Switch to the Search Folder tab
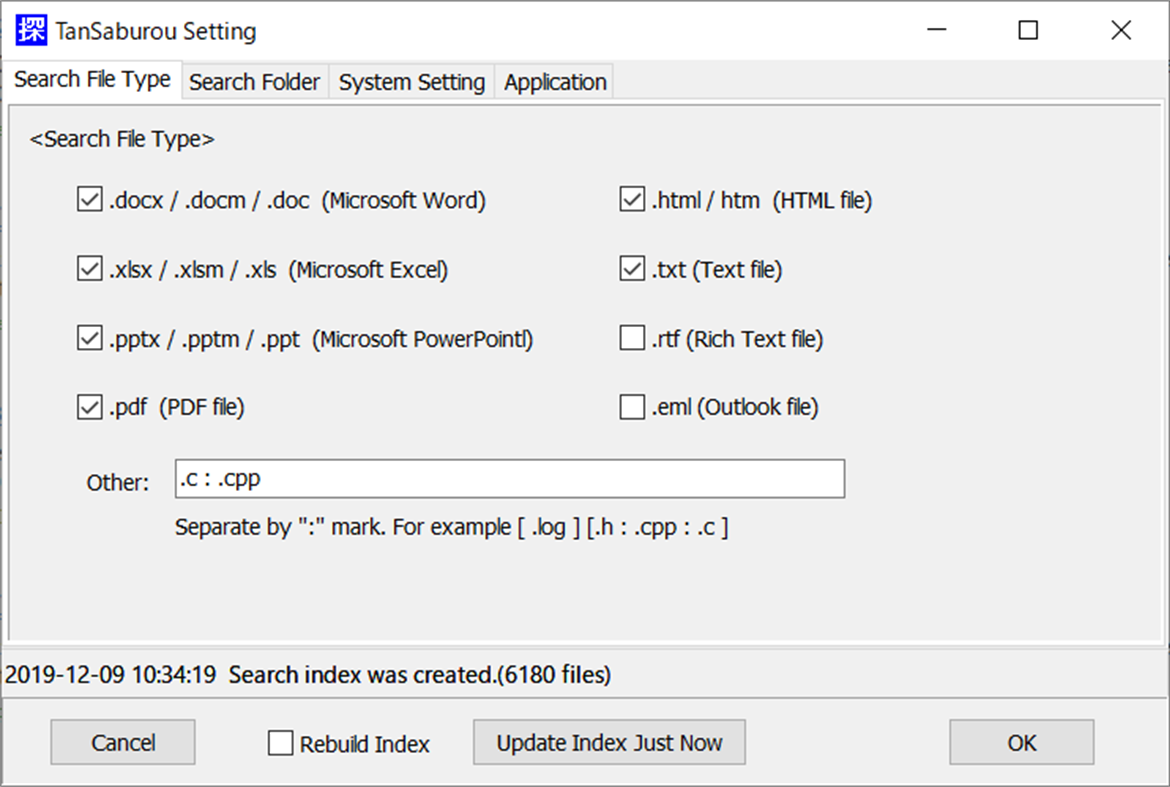 [x=254, y=82]
